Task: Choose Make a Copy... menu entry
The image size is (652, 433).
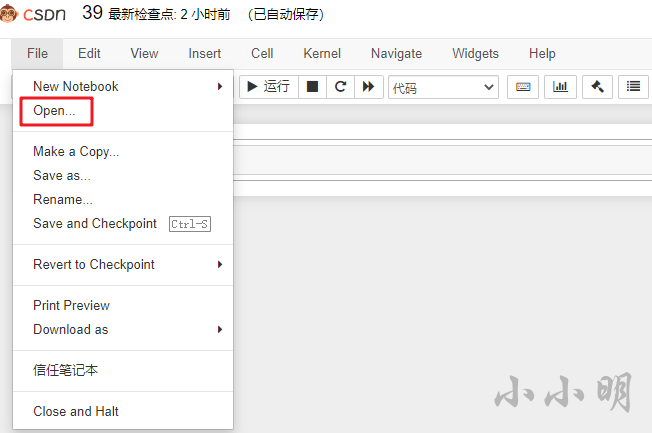Action: (123, 151)
